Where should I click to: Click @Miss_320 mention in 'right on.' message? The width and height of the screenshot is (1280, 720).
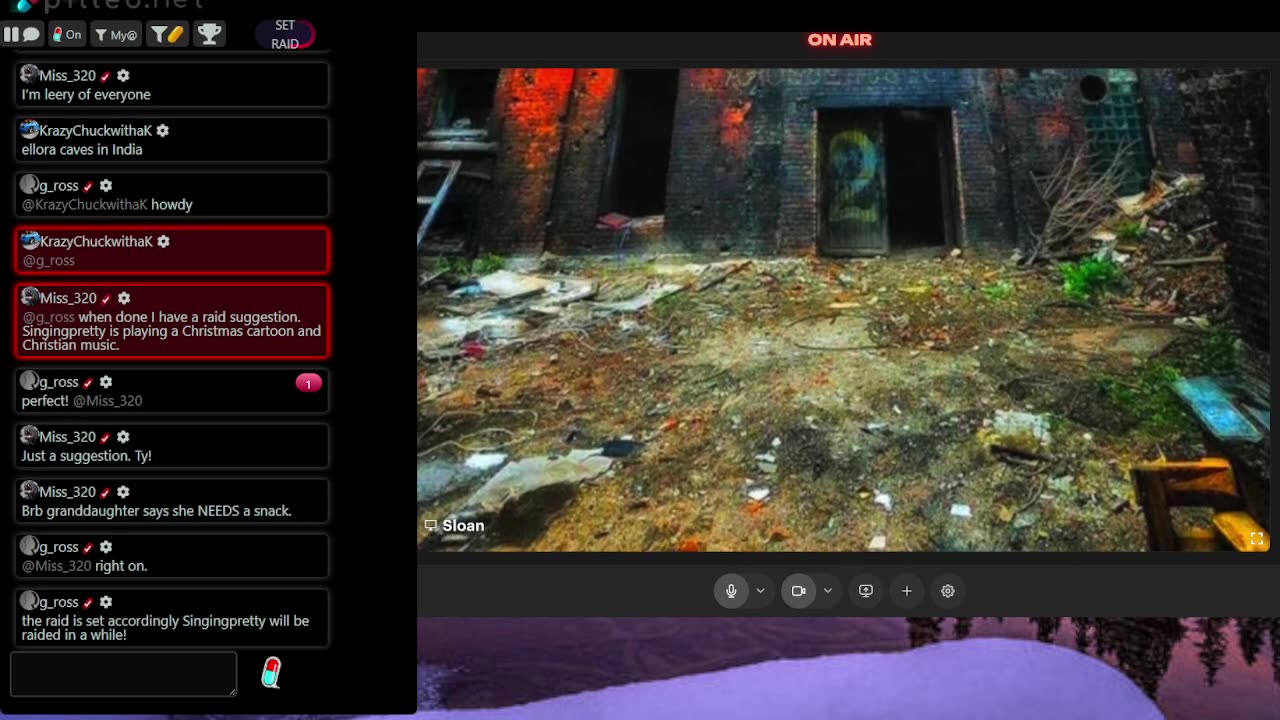pos(56,565)
